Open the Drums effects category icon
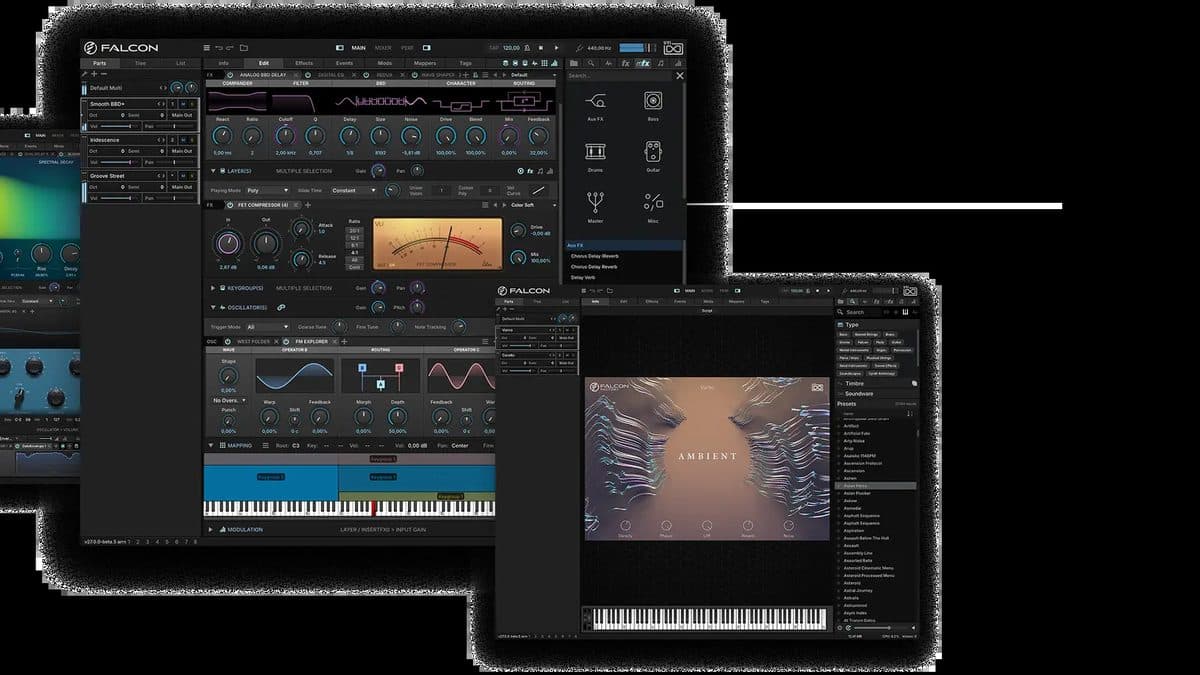The width and height of the screenshot is (1200, 675). click(x=595, y=152)
